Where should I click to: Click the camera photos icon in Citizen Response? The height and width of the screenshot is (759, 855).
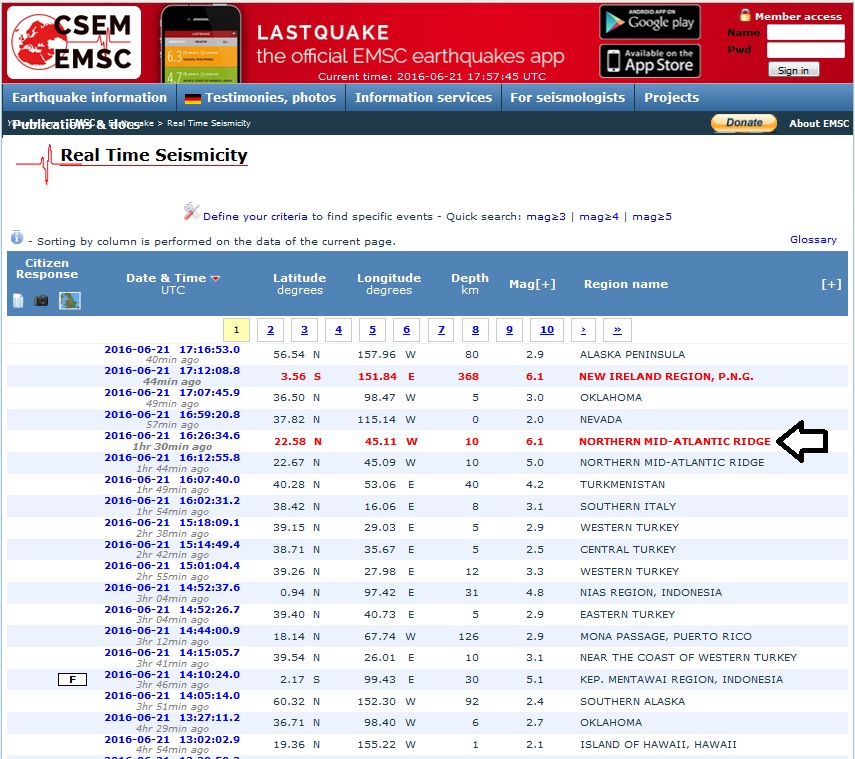click(x=41, y=300)
